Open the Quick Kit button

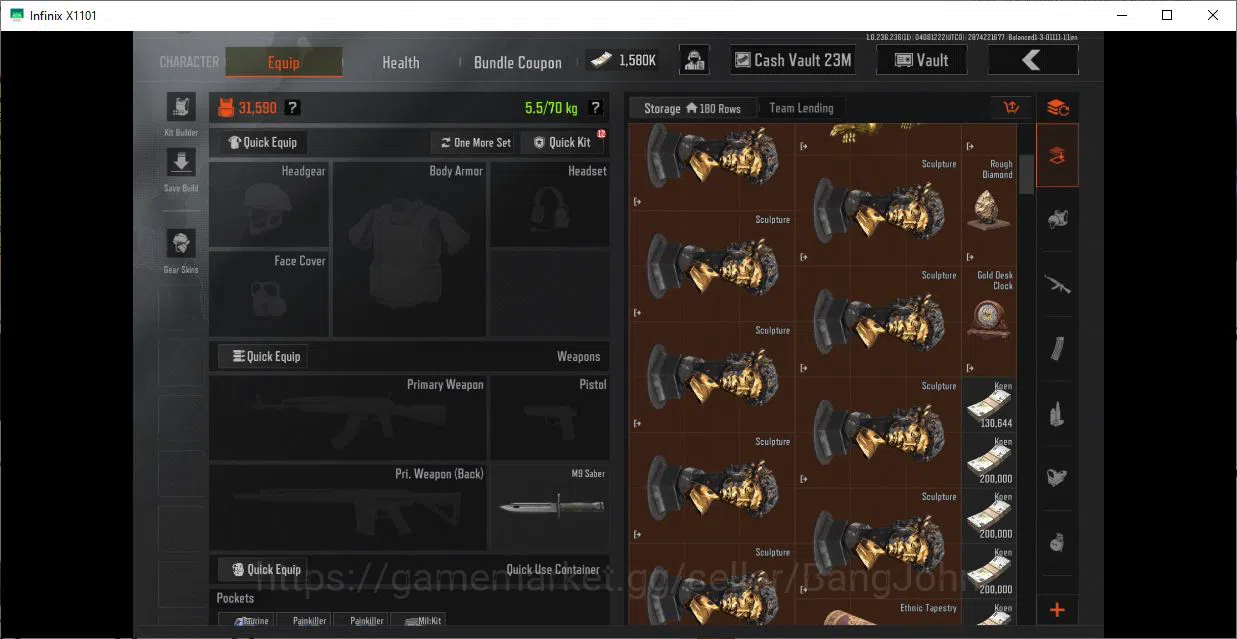[x=562, y=142]
